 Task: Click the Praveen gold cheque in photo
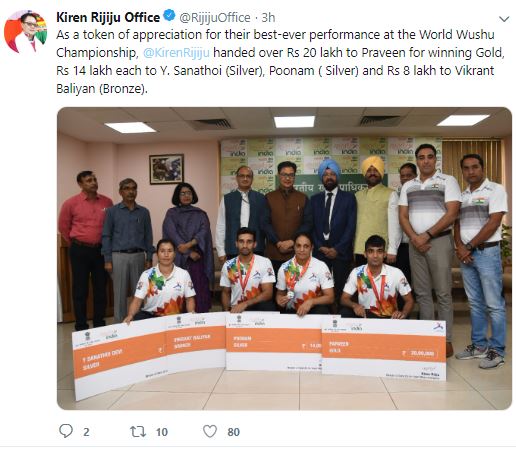tap(384, 348)
